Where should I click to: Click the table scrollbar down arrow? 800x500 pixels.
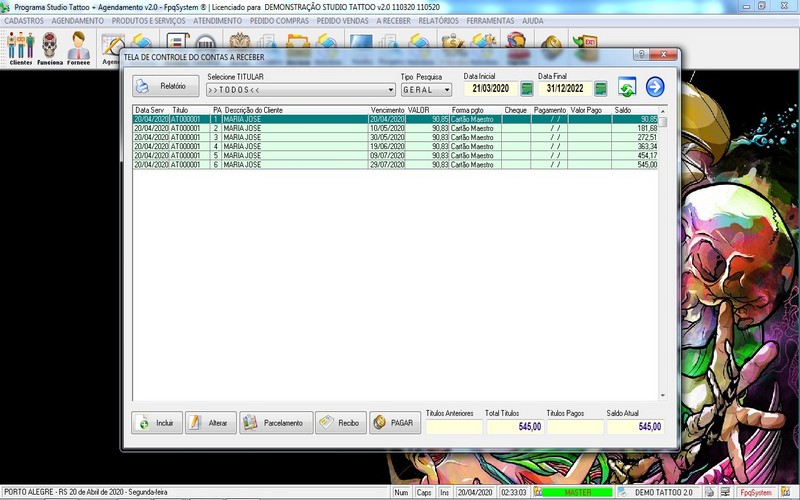coord(663,395)
